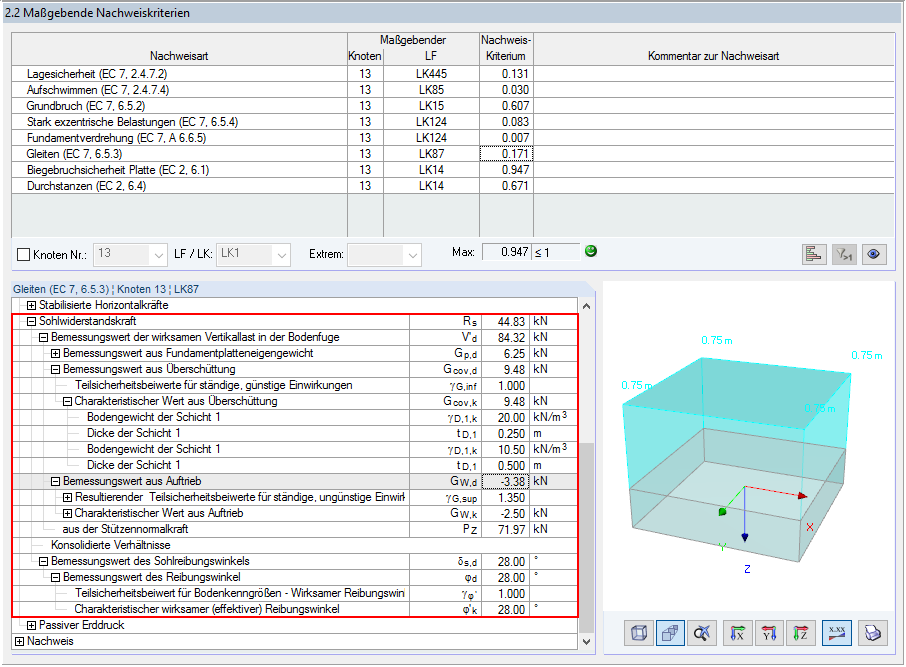906x667 pixels.
Task: Collapse Charakteristischer Wert aus Überschüttung
Action: pos(68,401)
